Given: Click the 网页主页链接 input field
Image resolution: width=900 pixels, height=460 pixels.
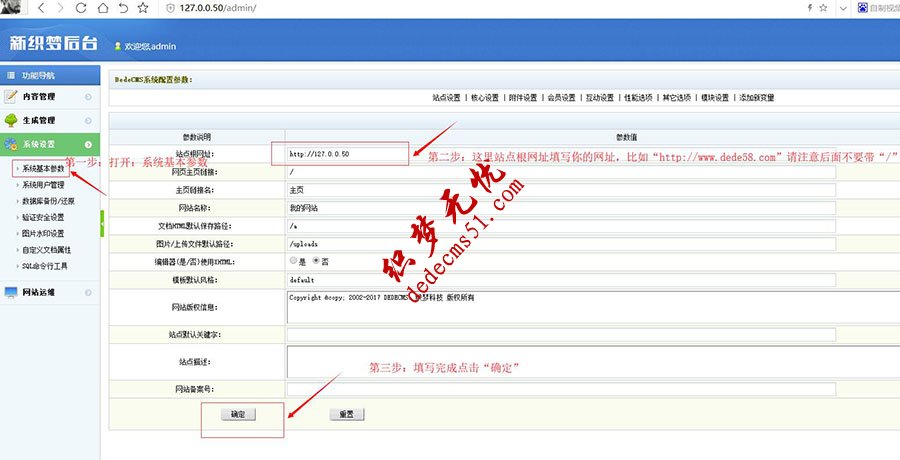Looking at the screenshot, I should [561, 172].
